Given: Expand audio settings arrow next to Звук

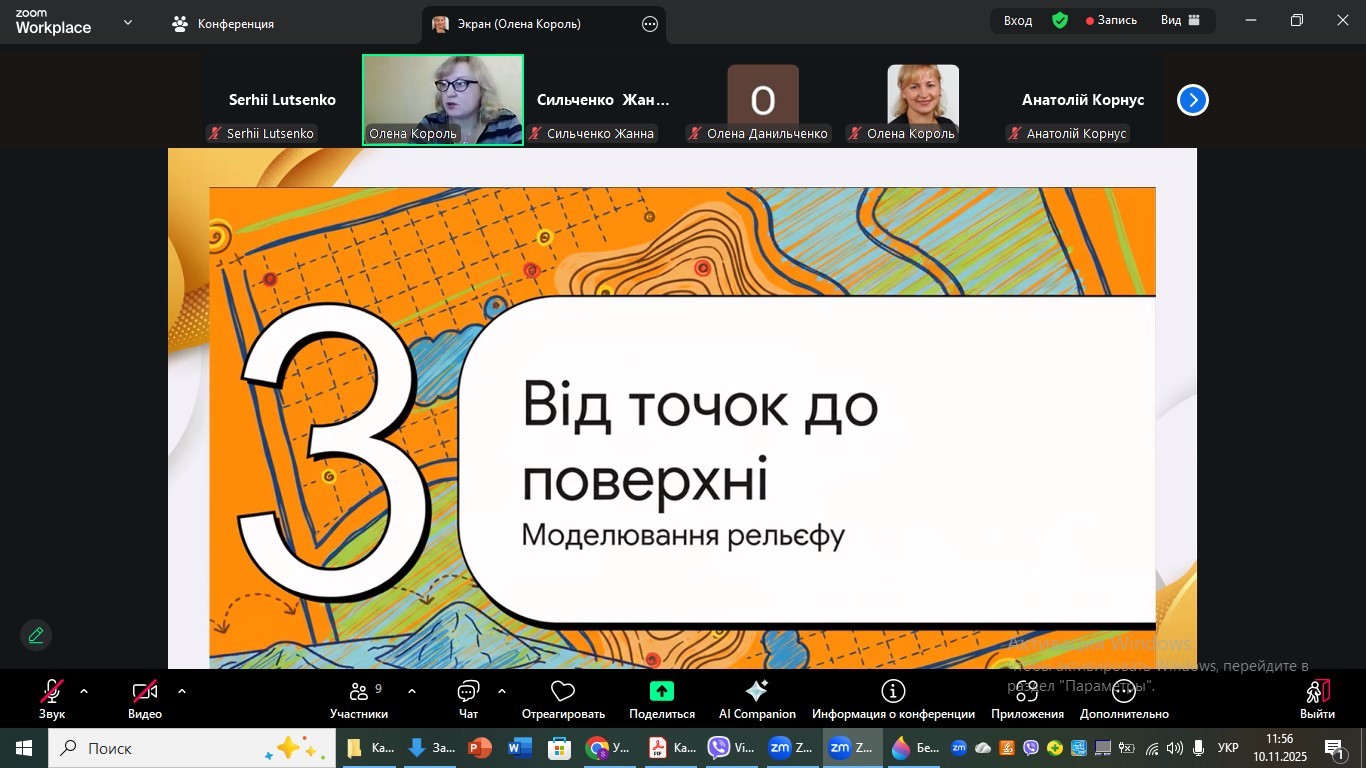Looking at the screenshot, I should pyautogui.click(x=84, y=691).
